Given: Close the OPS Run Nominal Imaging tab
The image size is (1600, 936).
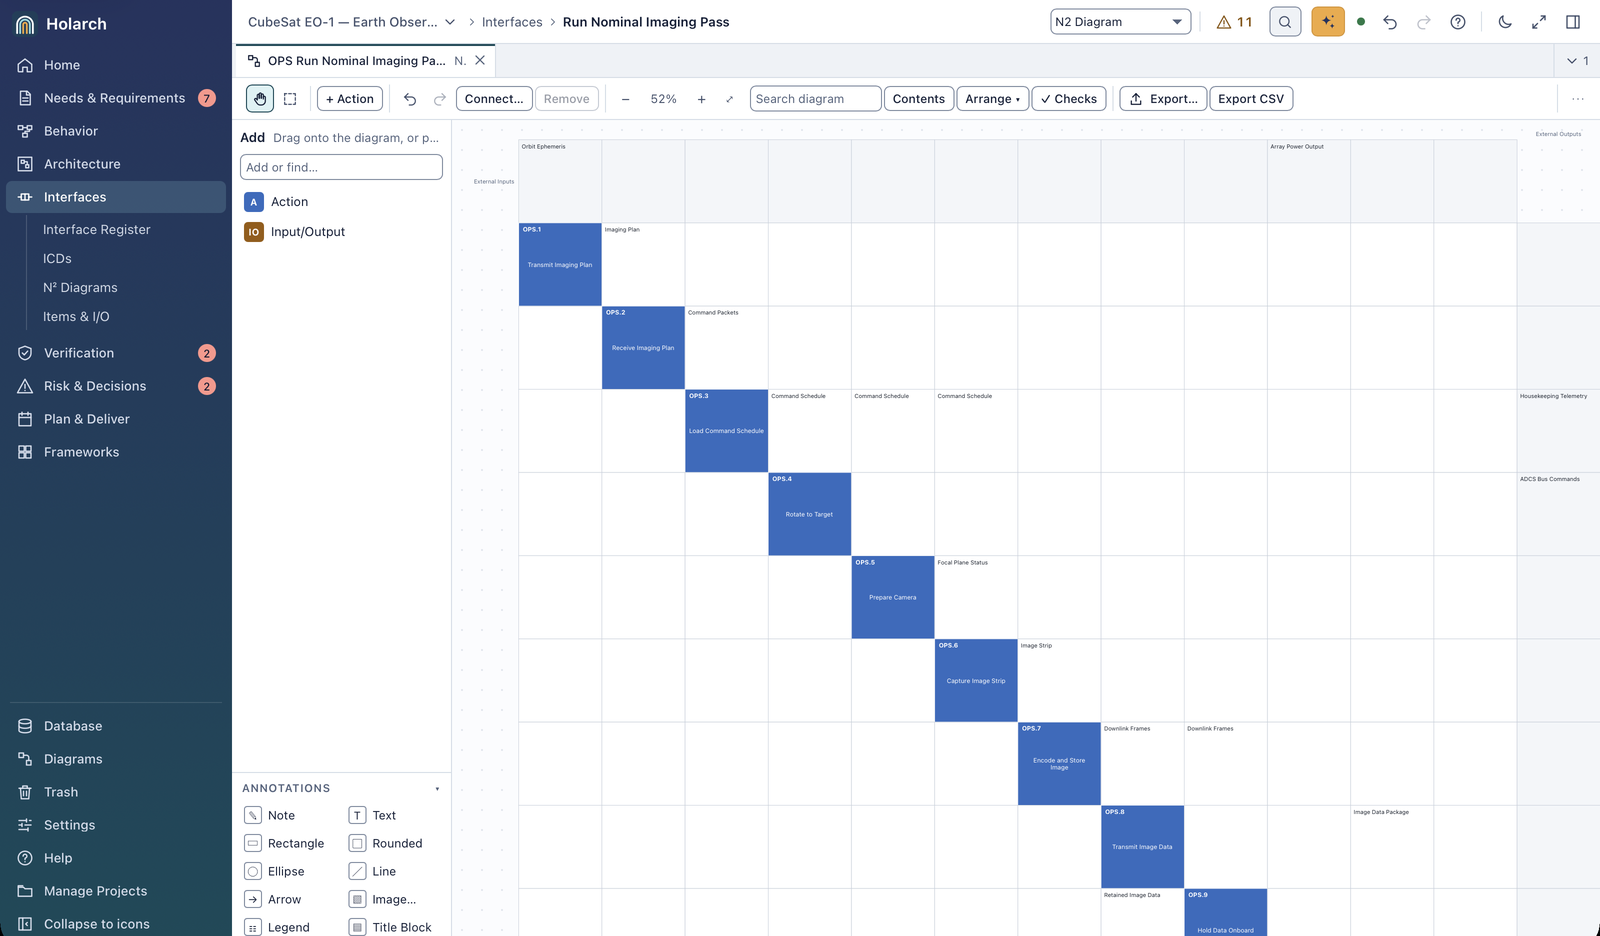Looking at the screenshot, I should tap(480, 61).
